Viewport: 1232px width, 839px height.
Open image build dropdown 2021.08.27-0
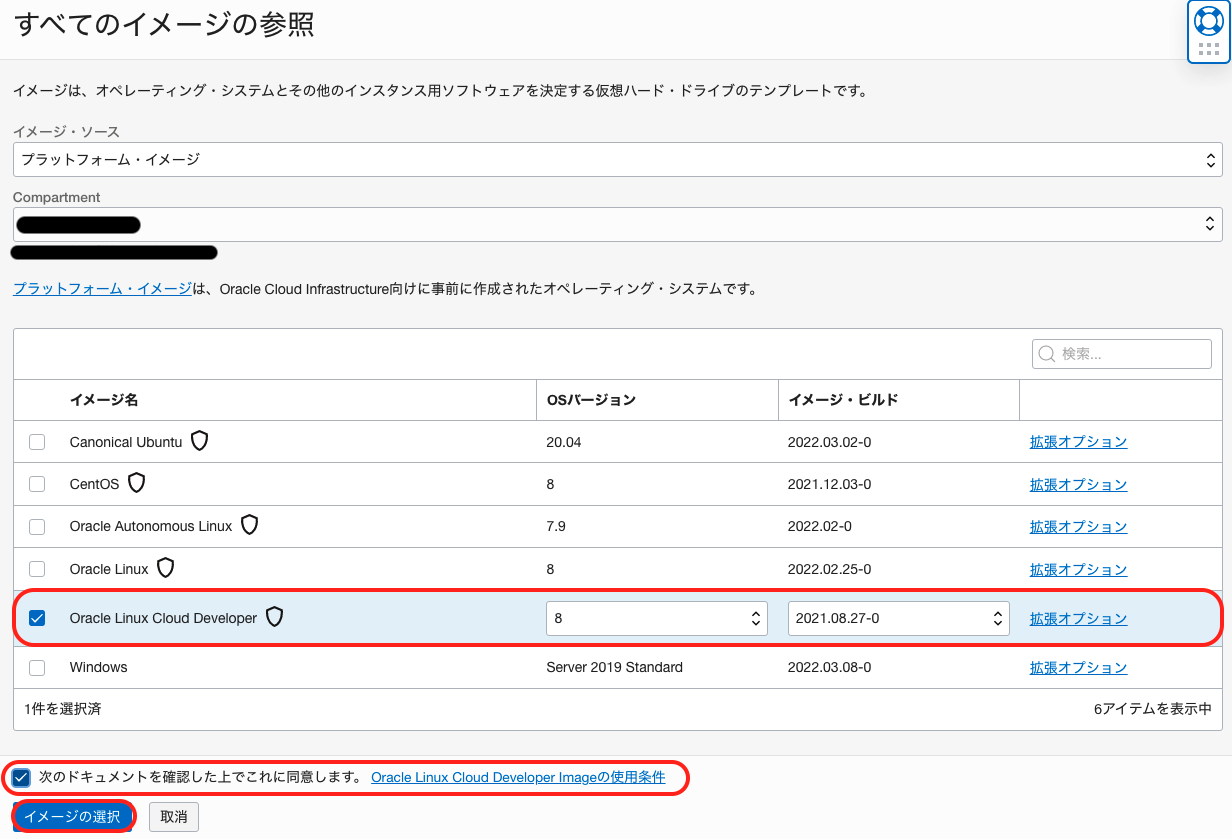pos(898,618)
